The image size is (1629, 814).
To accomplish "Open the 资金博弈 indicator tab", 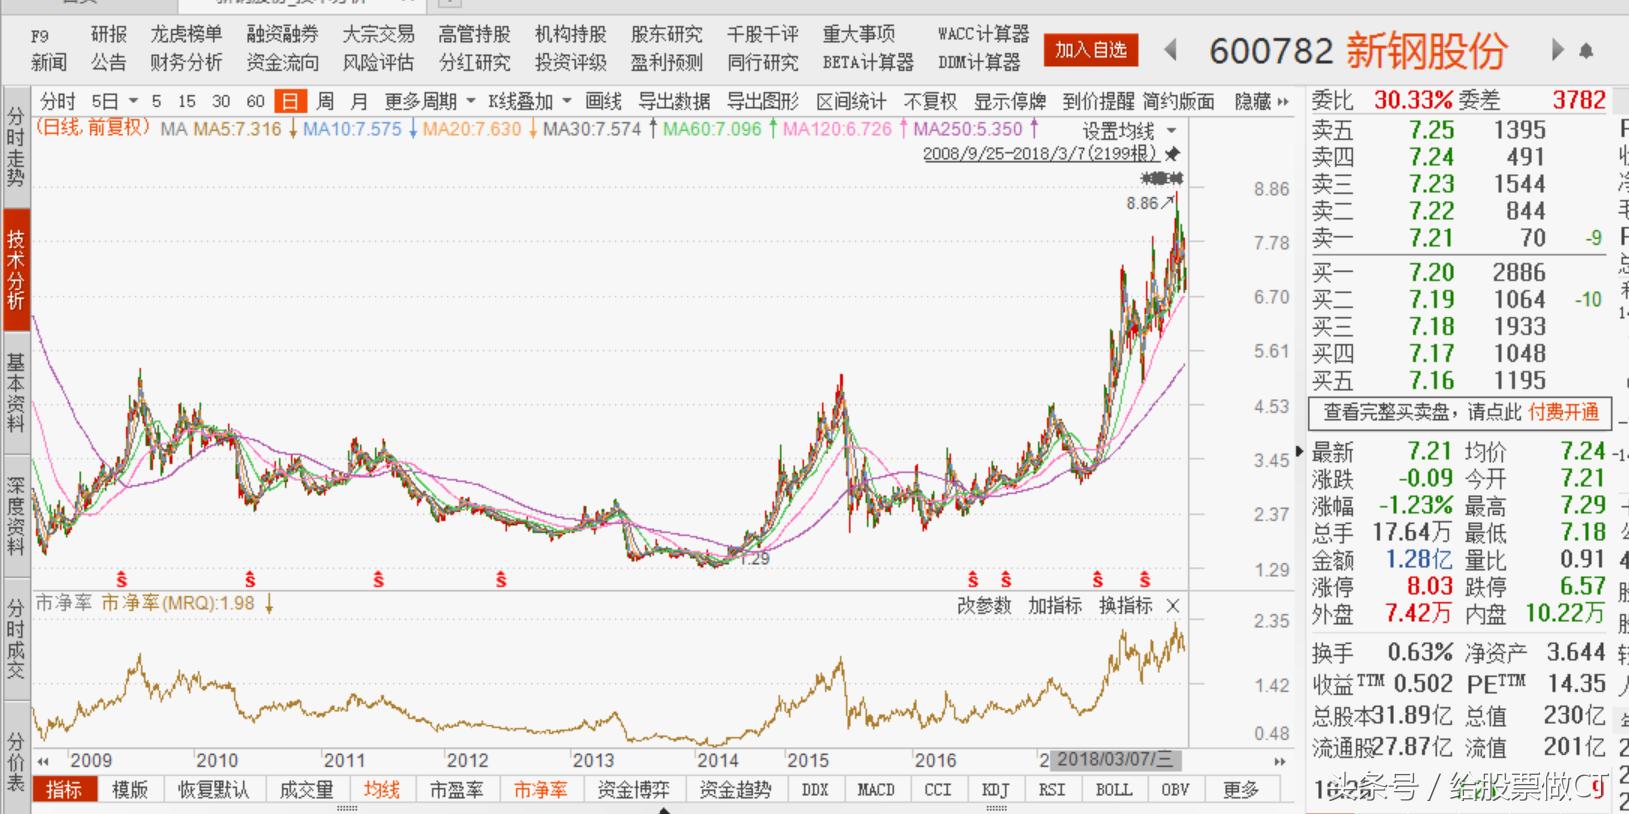I will (634, 790).
